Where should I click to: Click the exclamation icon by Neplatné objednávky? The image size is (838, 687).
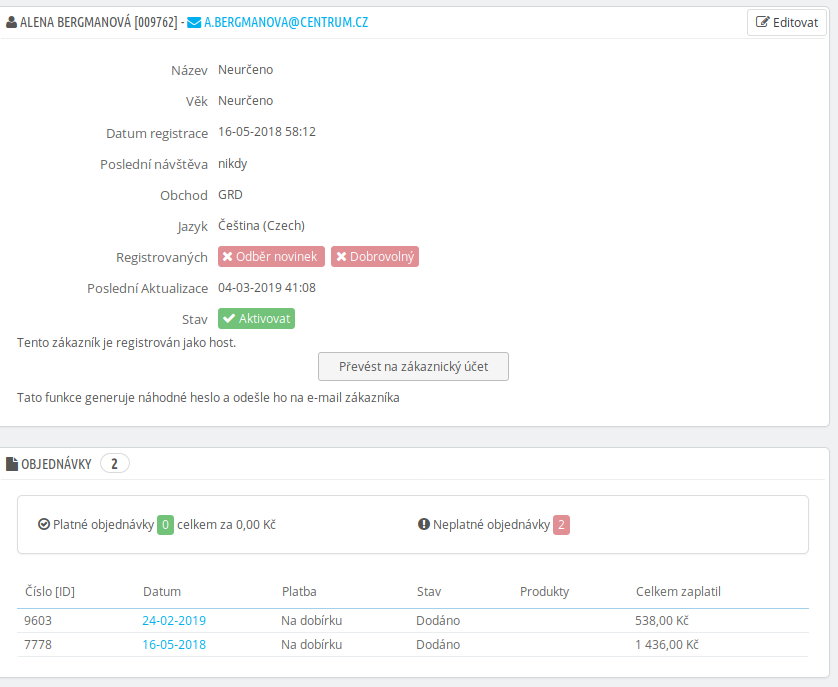coord(423,524)
